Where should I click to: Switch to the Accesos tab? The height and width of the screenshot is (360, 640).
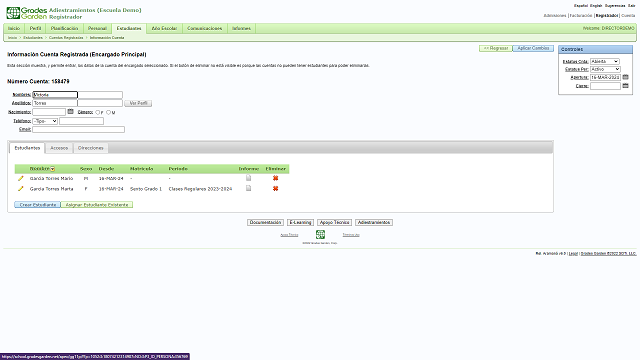point(59,148)
